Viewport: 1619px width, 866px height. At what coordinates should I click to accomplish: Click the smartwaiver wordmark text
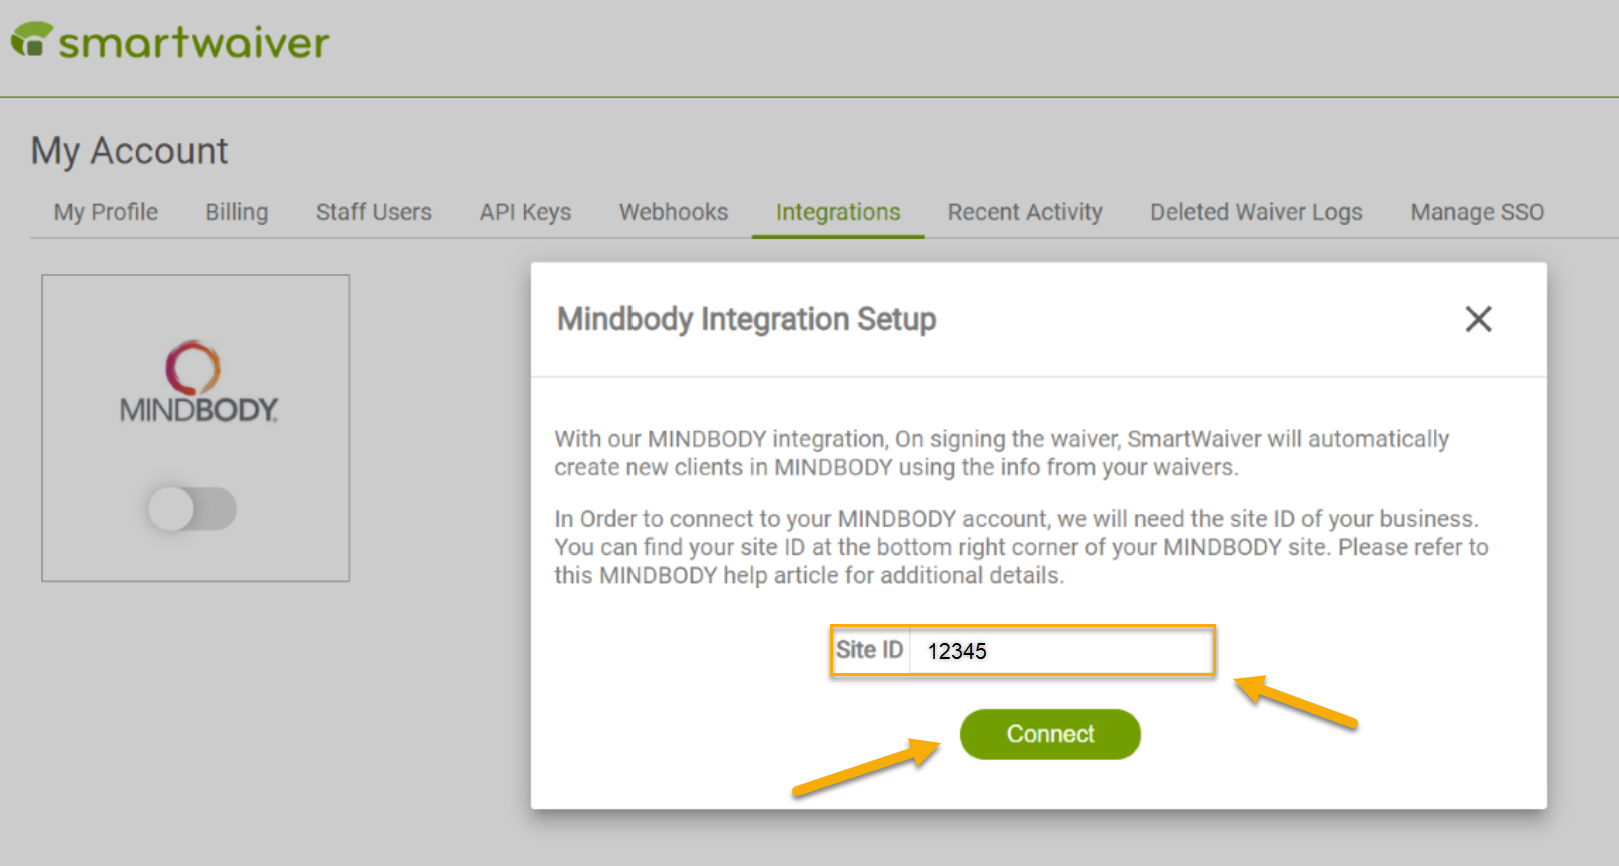pos(194,43)
